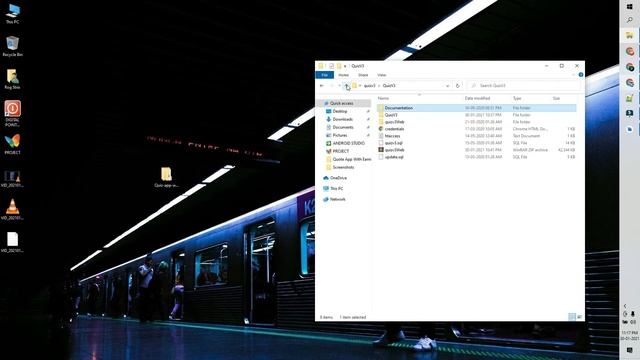The width and height of the screenshot is (640, 360).
Task: Select the Quiz-app folder in the desktop's middle
Action: [166, 177]
